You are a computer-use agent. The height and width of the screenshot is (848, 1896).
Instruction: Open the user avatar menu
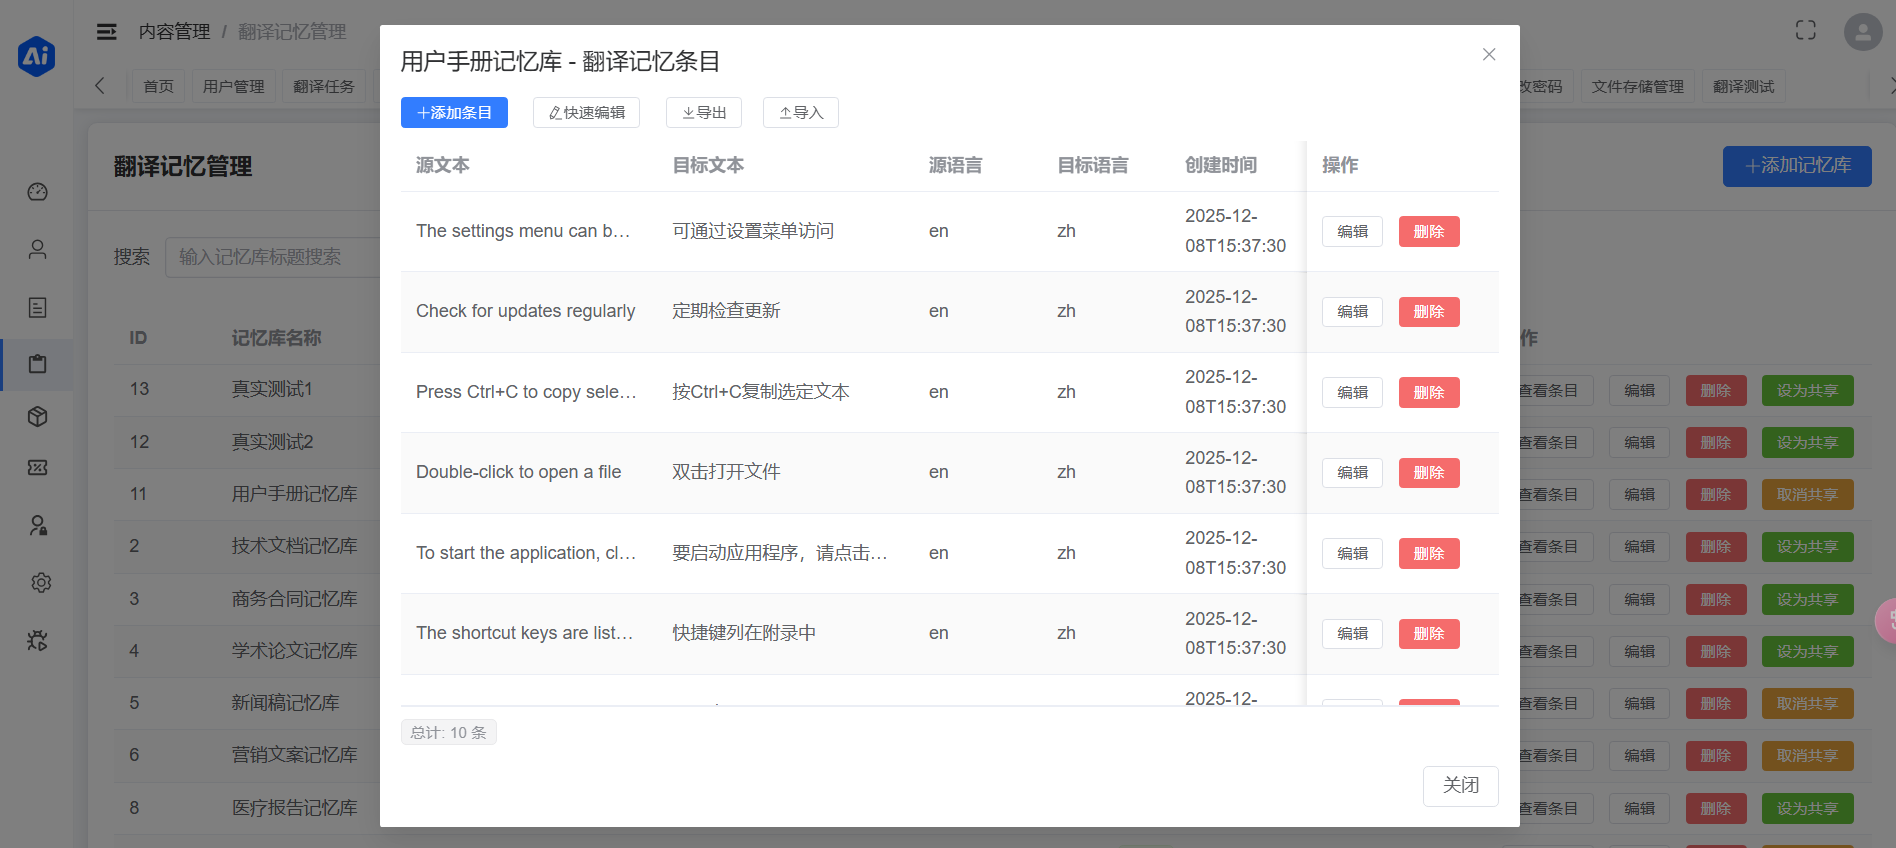(1863, 32)
